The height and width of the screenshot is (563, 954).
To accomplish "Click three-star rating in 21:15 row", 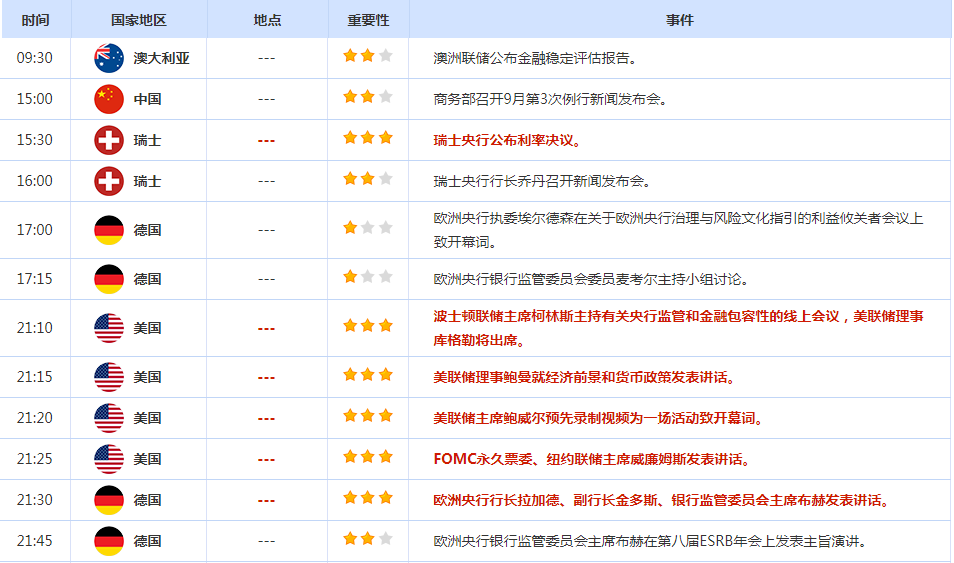I will pyautogui.click(x=367, y=375).
